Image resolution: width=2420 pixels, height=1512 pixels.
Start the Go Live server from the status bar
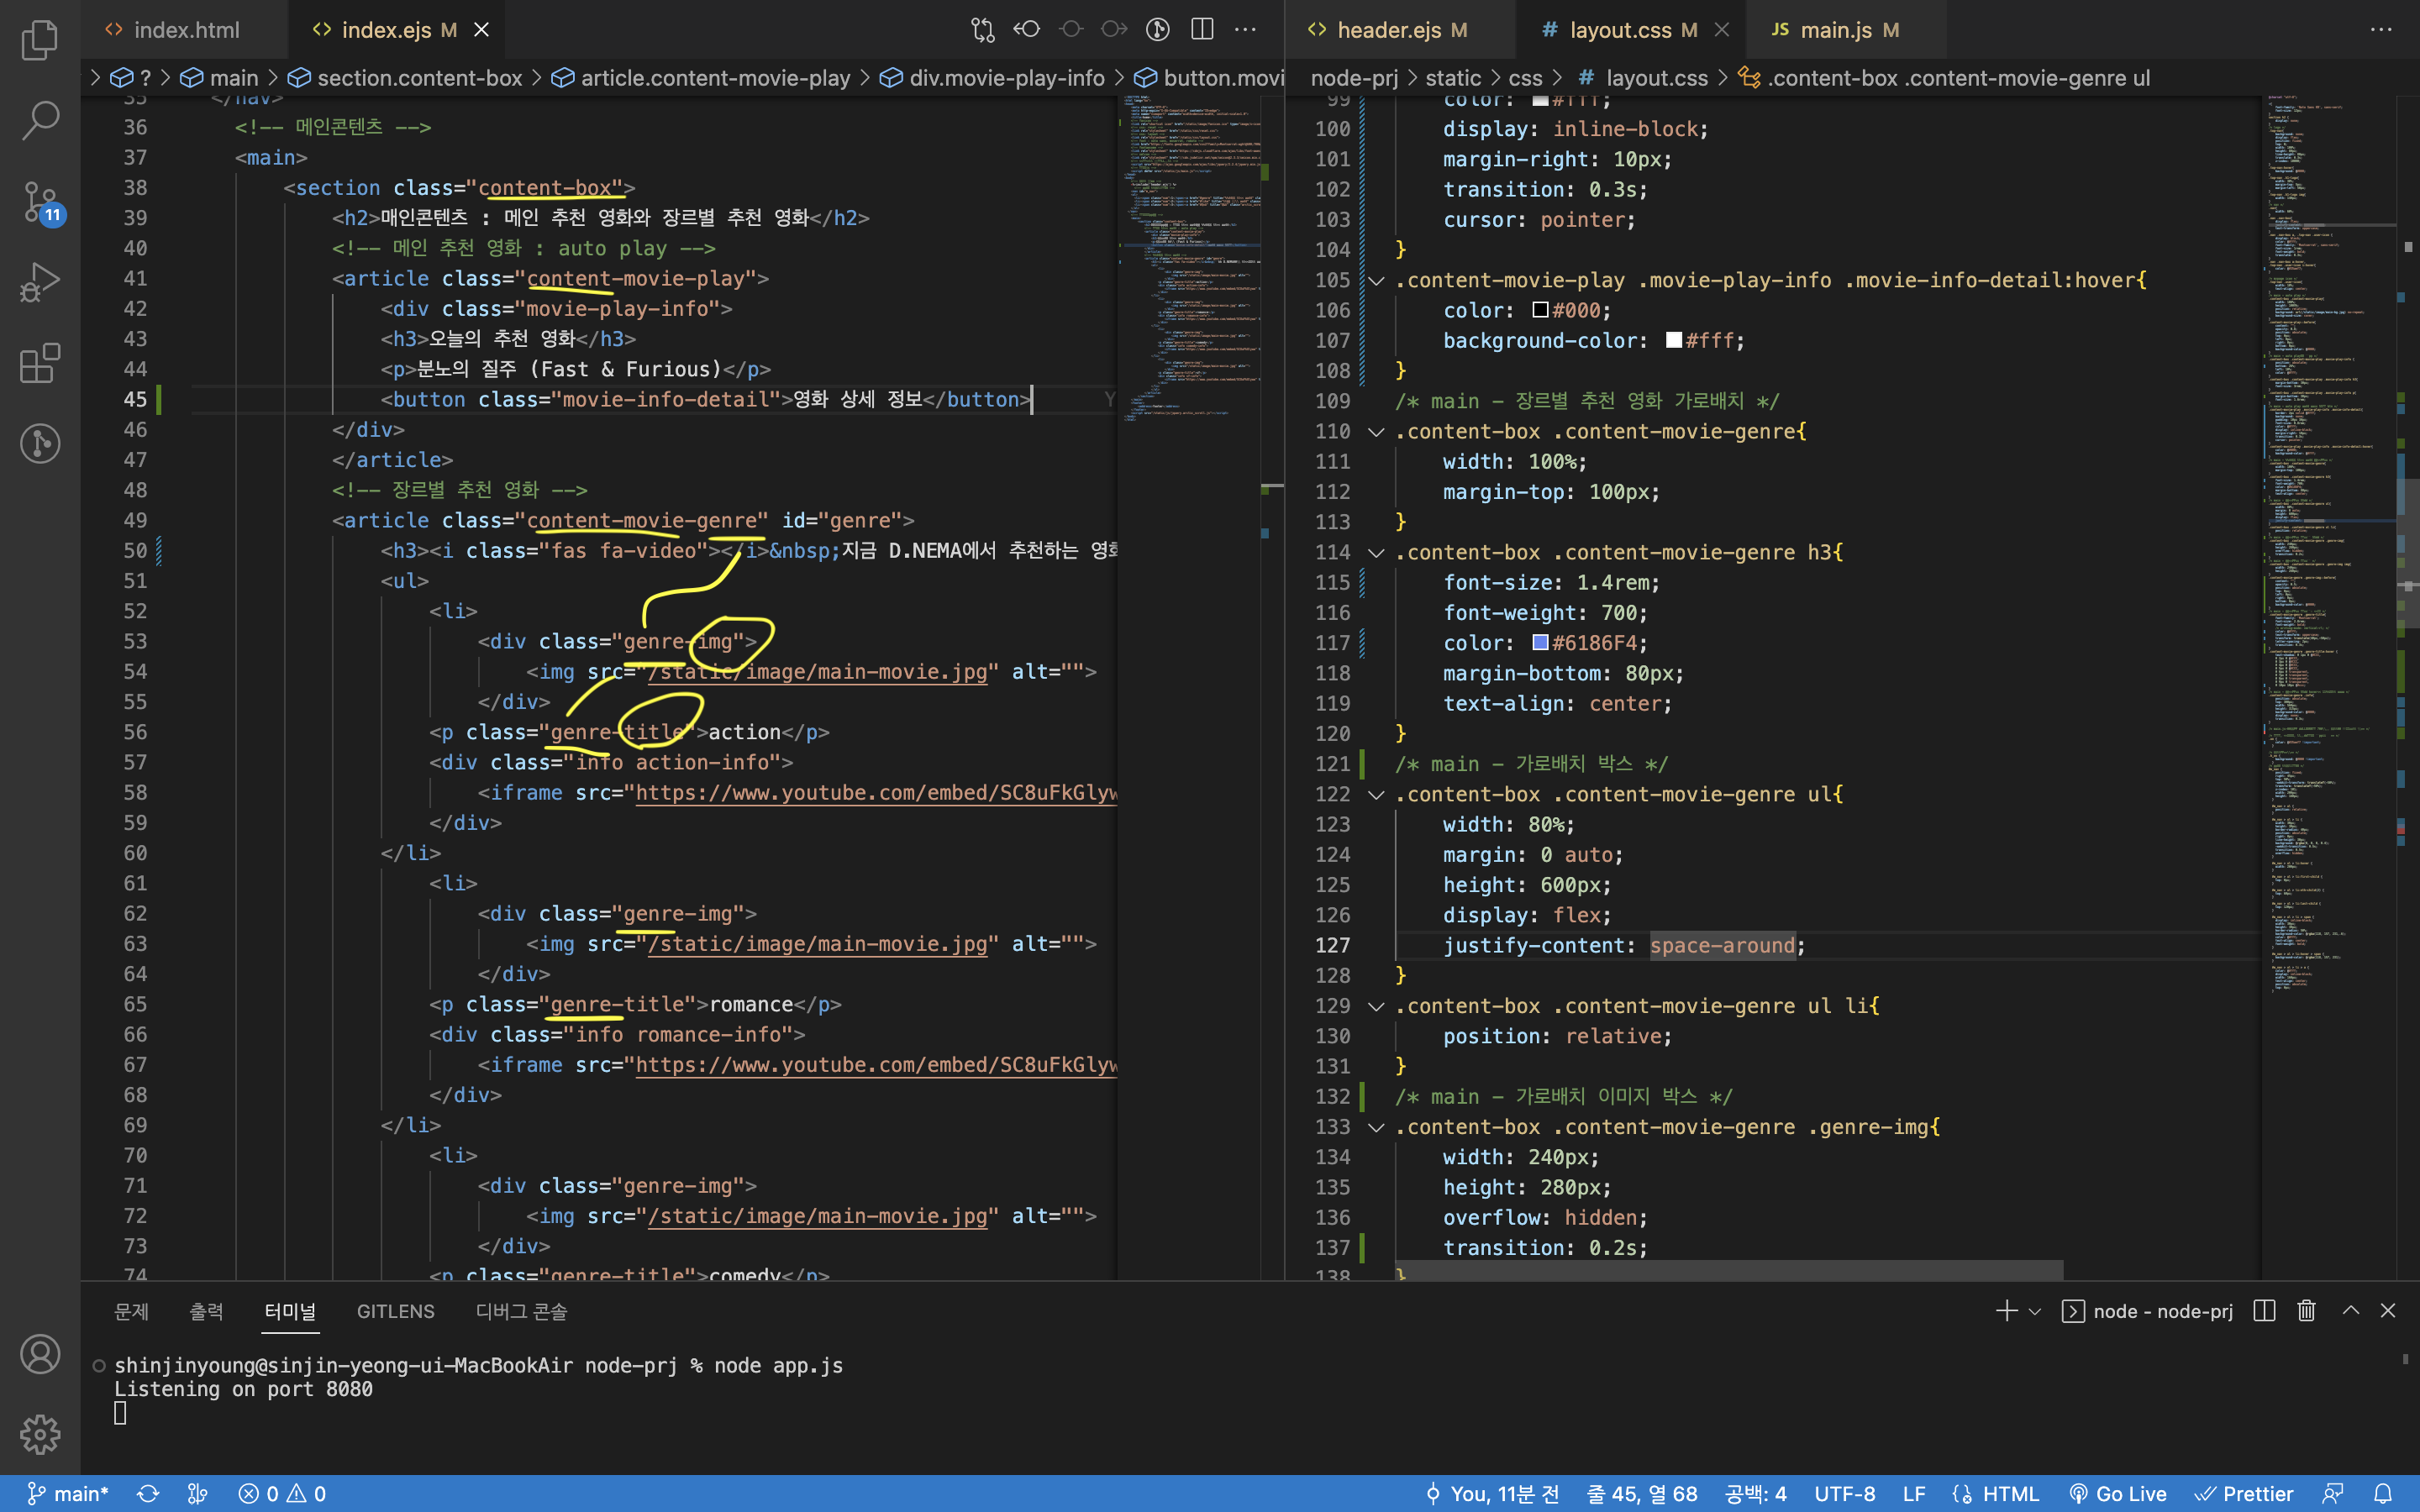pos(2120,1493)
